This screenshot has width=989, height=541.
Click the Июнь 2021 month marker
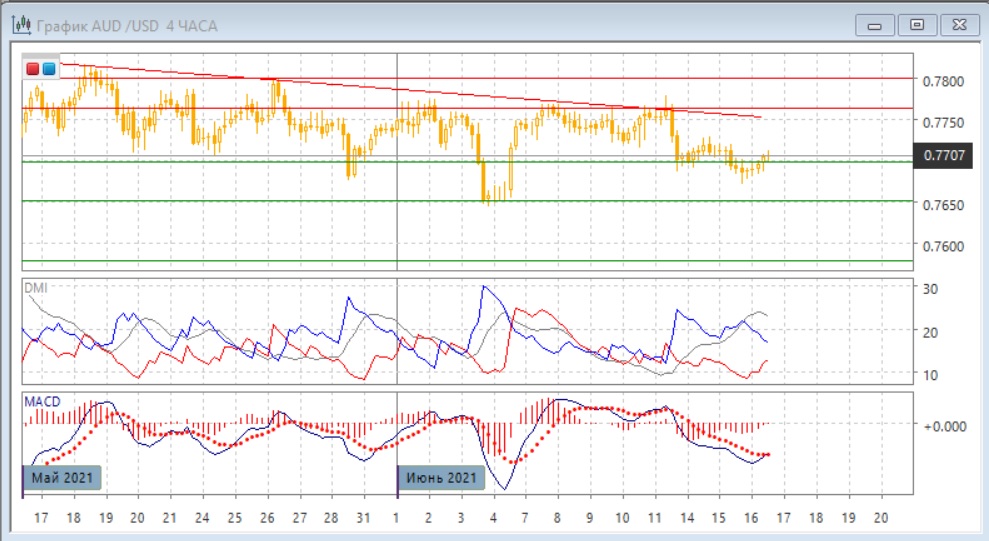[442, 478]
